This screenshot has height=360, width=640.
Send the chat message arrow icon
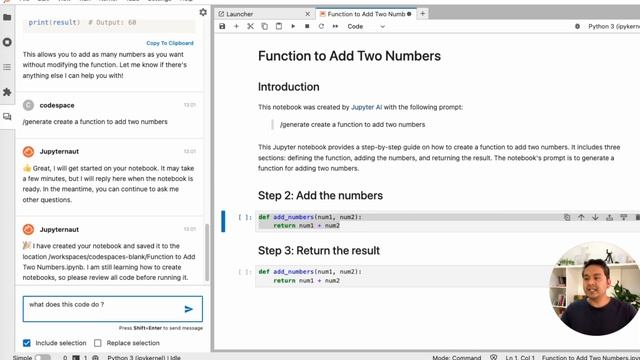tap(189, 309)
